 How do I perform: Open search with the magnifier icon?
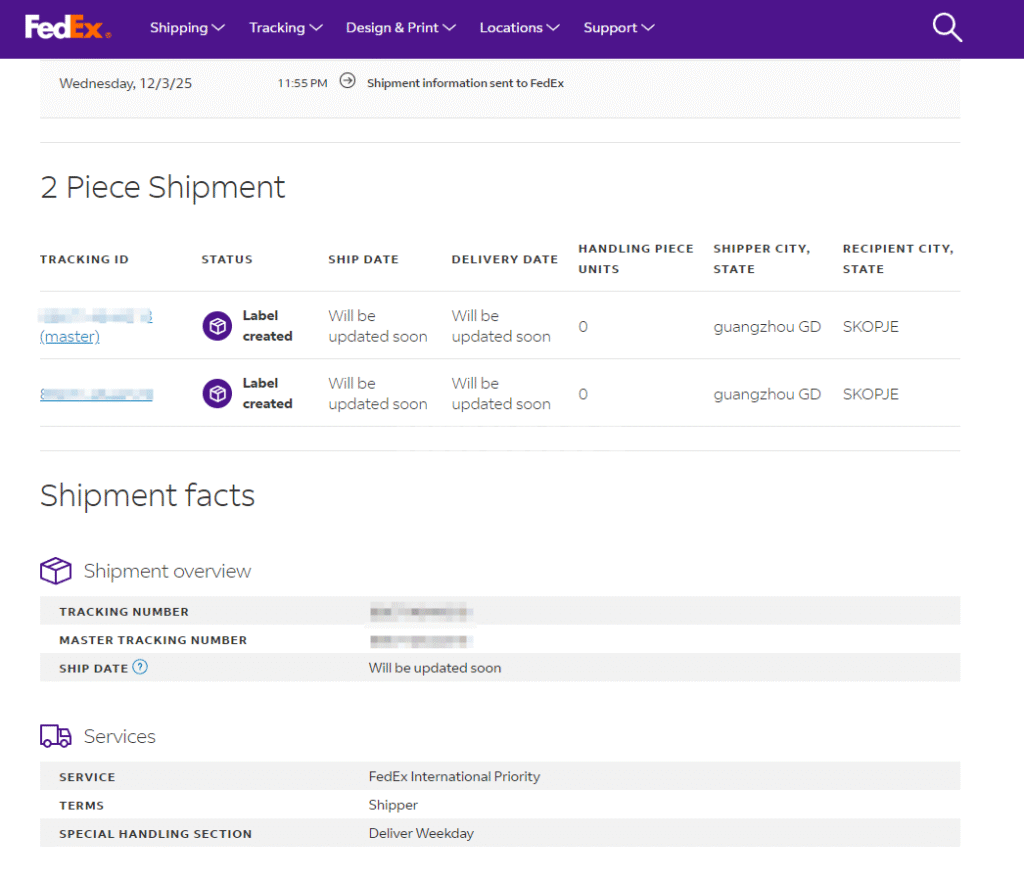946,28
